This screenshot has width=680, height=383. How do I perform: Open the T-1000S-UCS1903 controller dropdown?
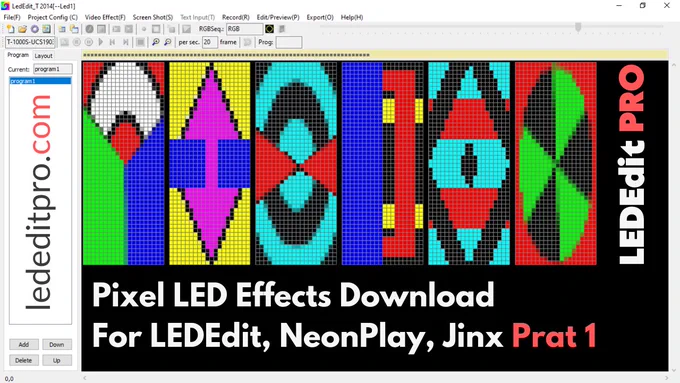click(30, 42)
